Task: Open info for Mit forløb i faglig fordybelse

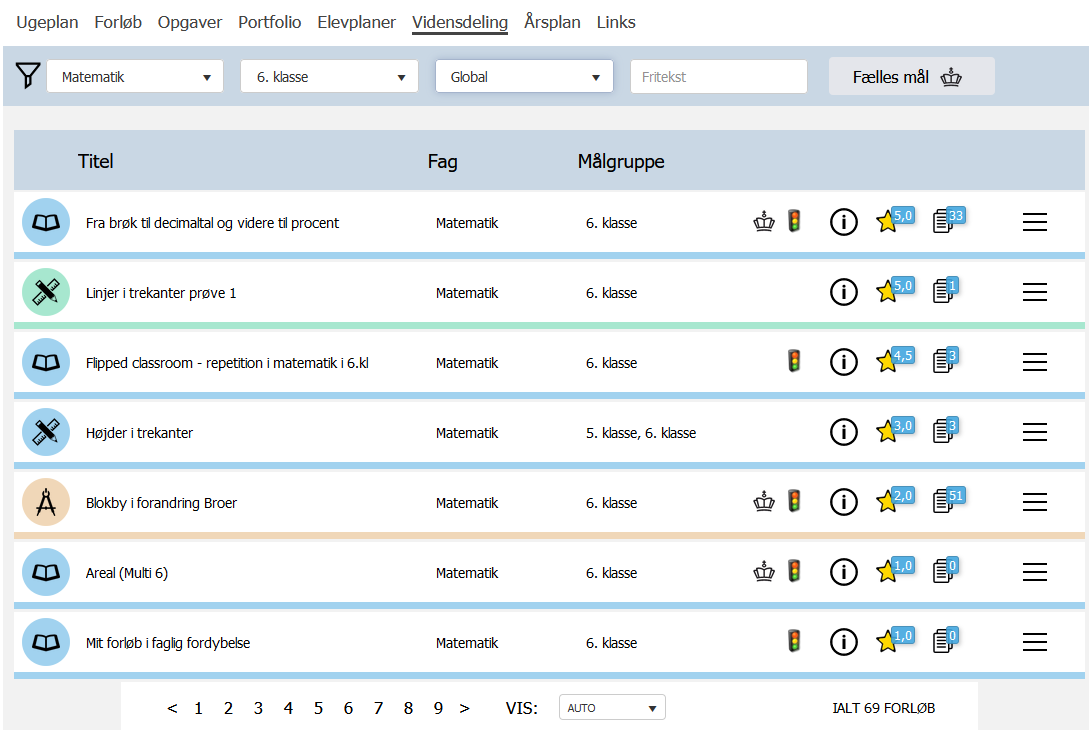Action: 843,642
